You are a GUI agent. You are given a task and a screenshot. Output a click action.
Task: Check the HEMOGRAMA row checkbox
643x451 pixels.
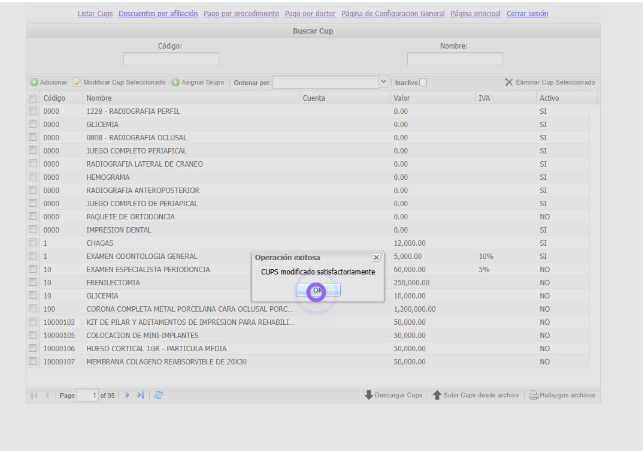click(33, 177)
